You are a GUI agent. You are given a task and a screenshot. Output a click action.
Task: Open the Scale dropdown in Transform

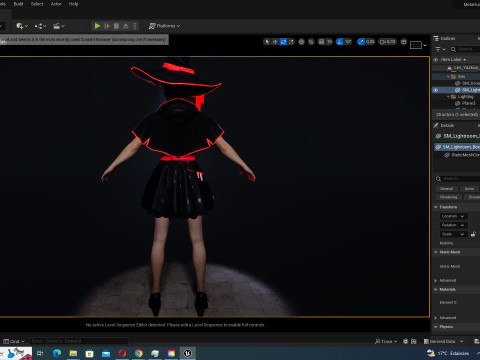pos(453,234)
